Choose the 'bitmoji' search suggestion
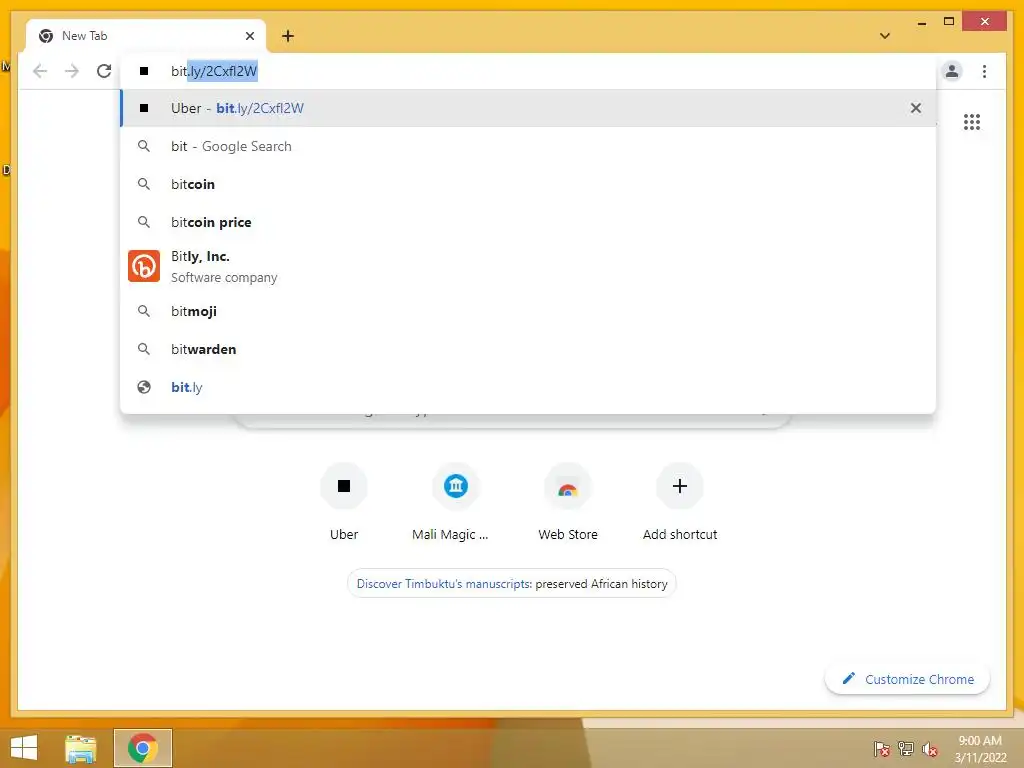The height and width of the screenshot is (768, 1024). (x=528, y=312)
